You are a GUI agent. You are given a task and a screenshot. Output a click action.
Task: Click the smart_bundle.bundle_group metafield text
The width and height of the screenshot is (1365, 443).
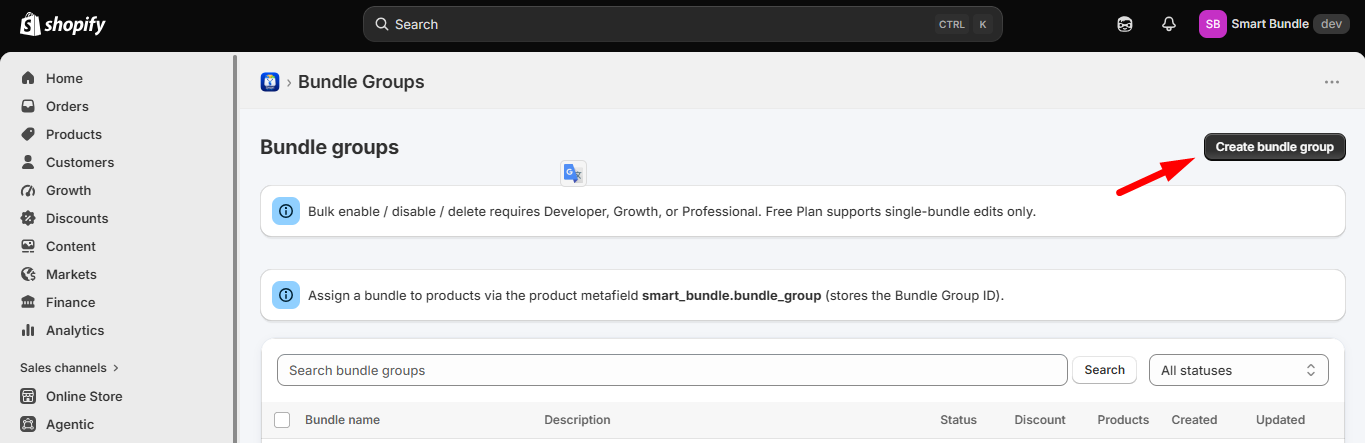coord(731,296)
